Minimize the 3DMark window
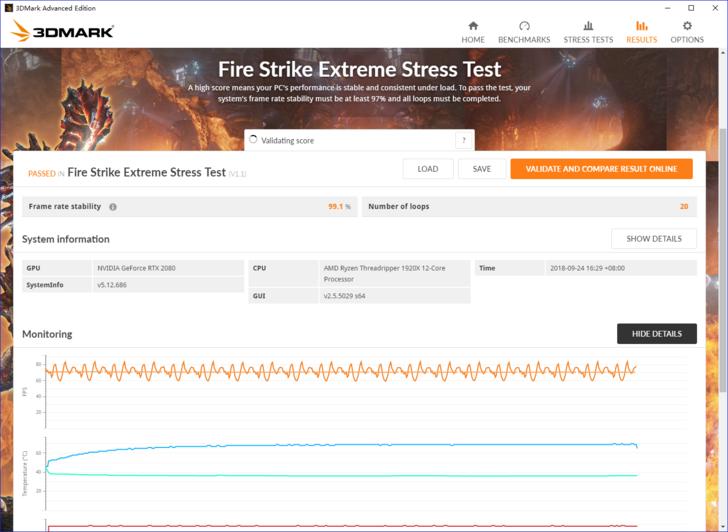 tap(668, 8)
